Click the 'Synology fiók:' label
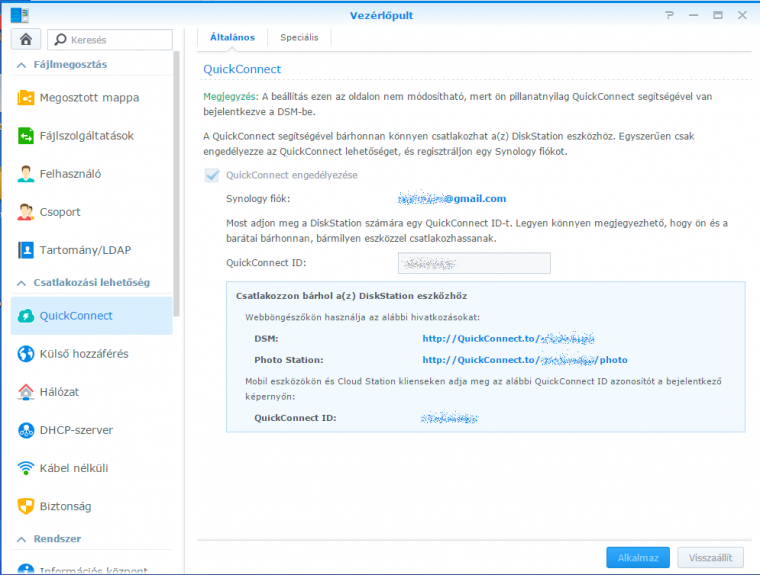The width and height of the screenshot is (760, 575). pos(258,198)
